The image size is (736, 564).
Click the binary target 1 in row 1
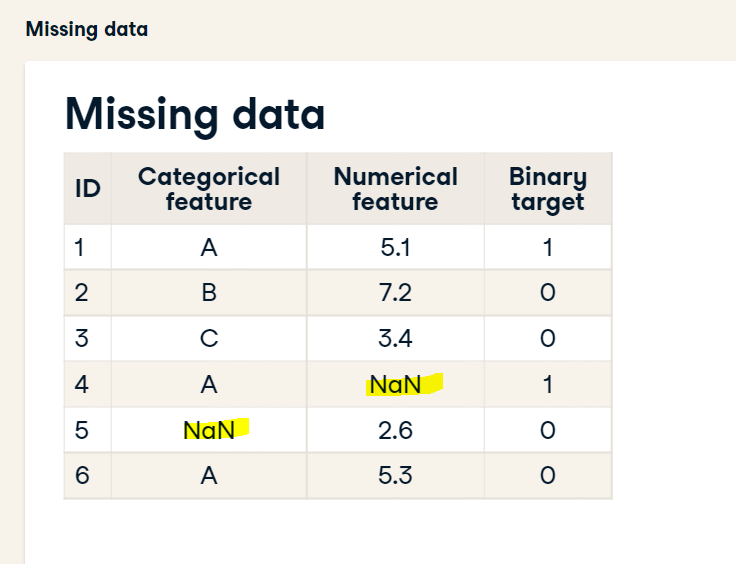tap(548, 247)
